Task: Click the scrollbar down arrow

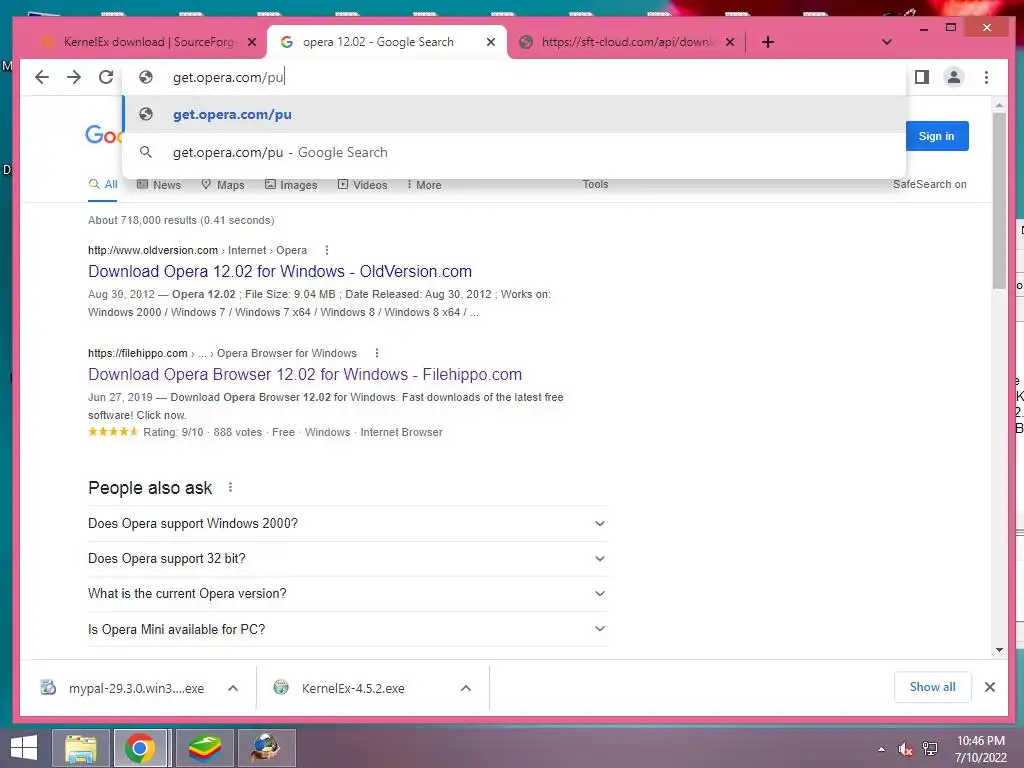Action: click(999, 650)
